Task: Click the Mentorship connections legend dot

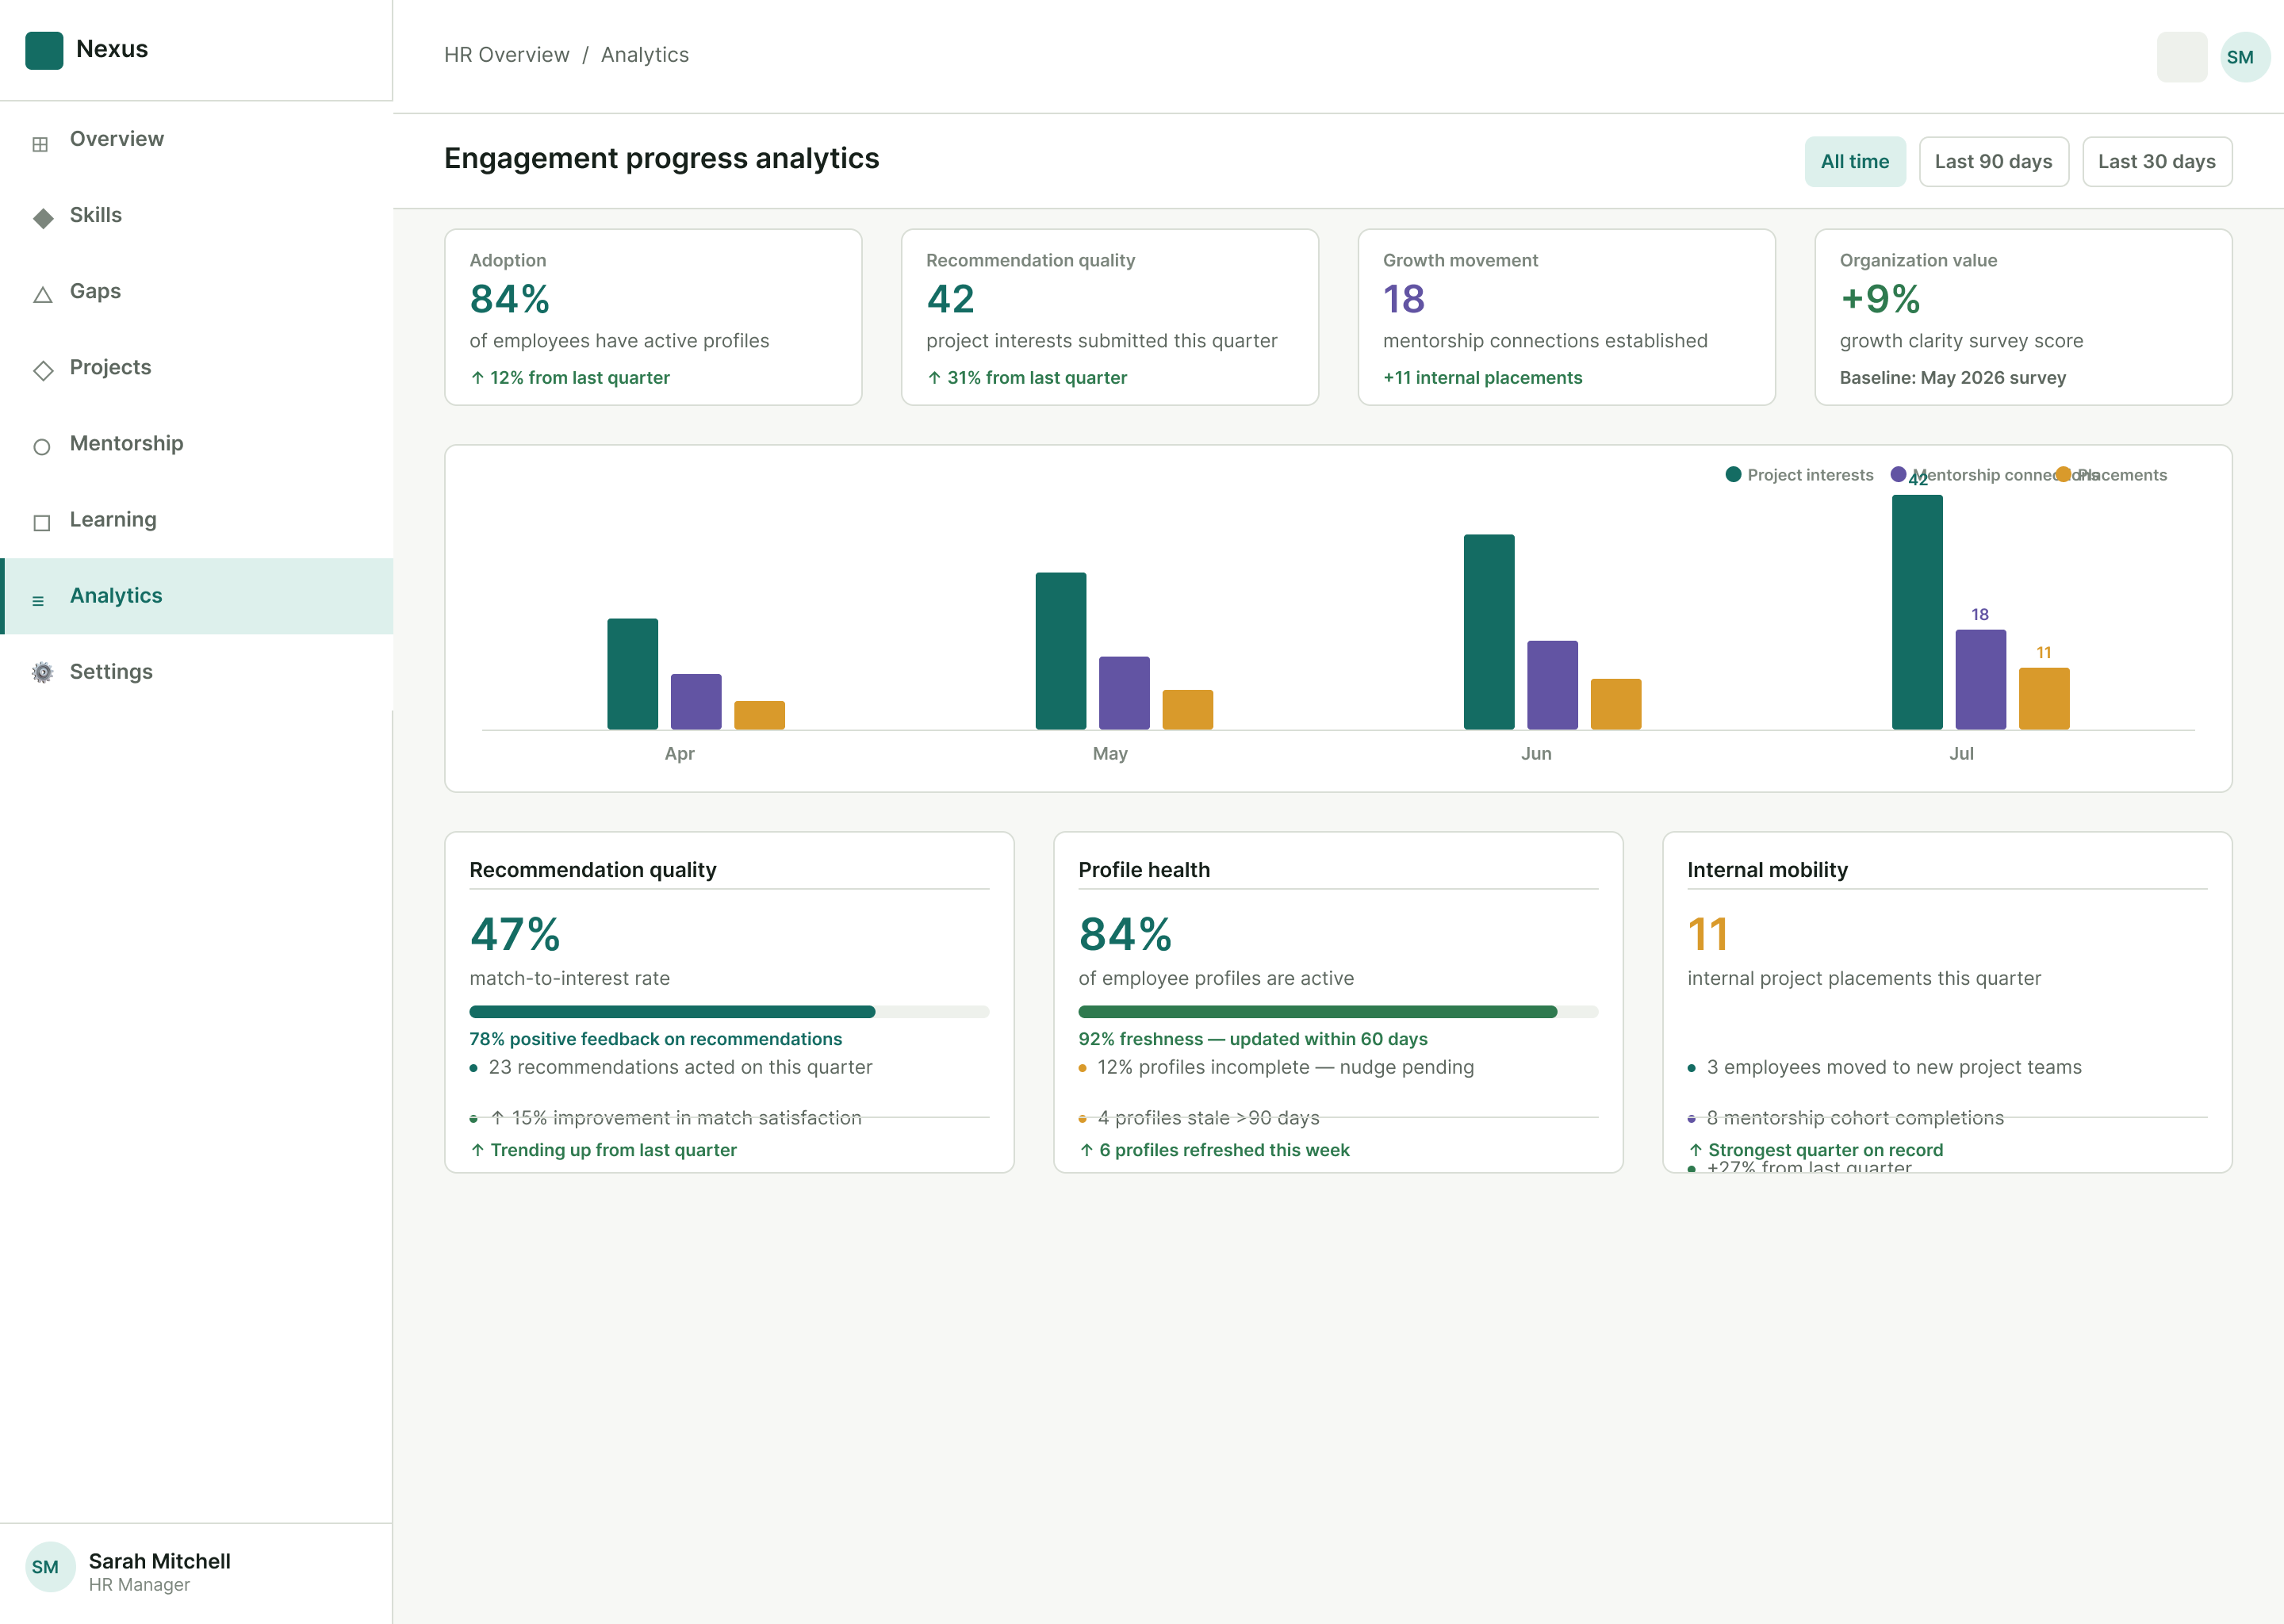Action: click(x=1898, y=474)
